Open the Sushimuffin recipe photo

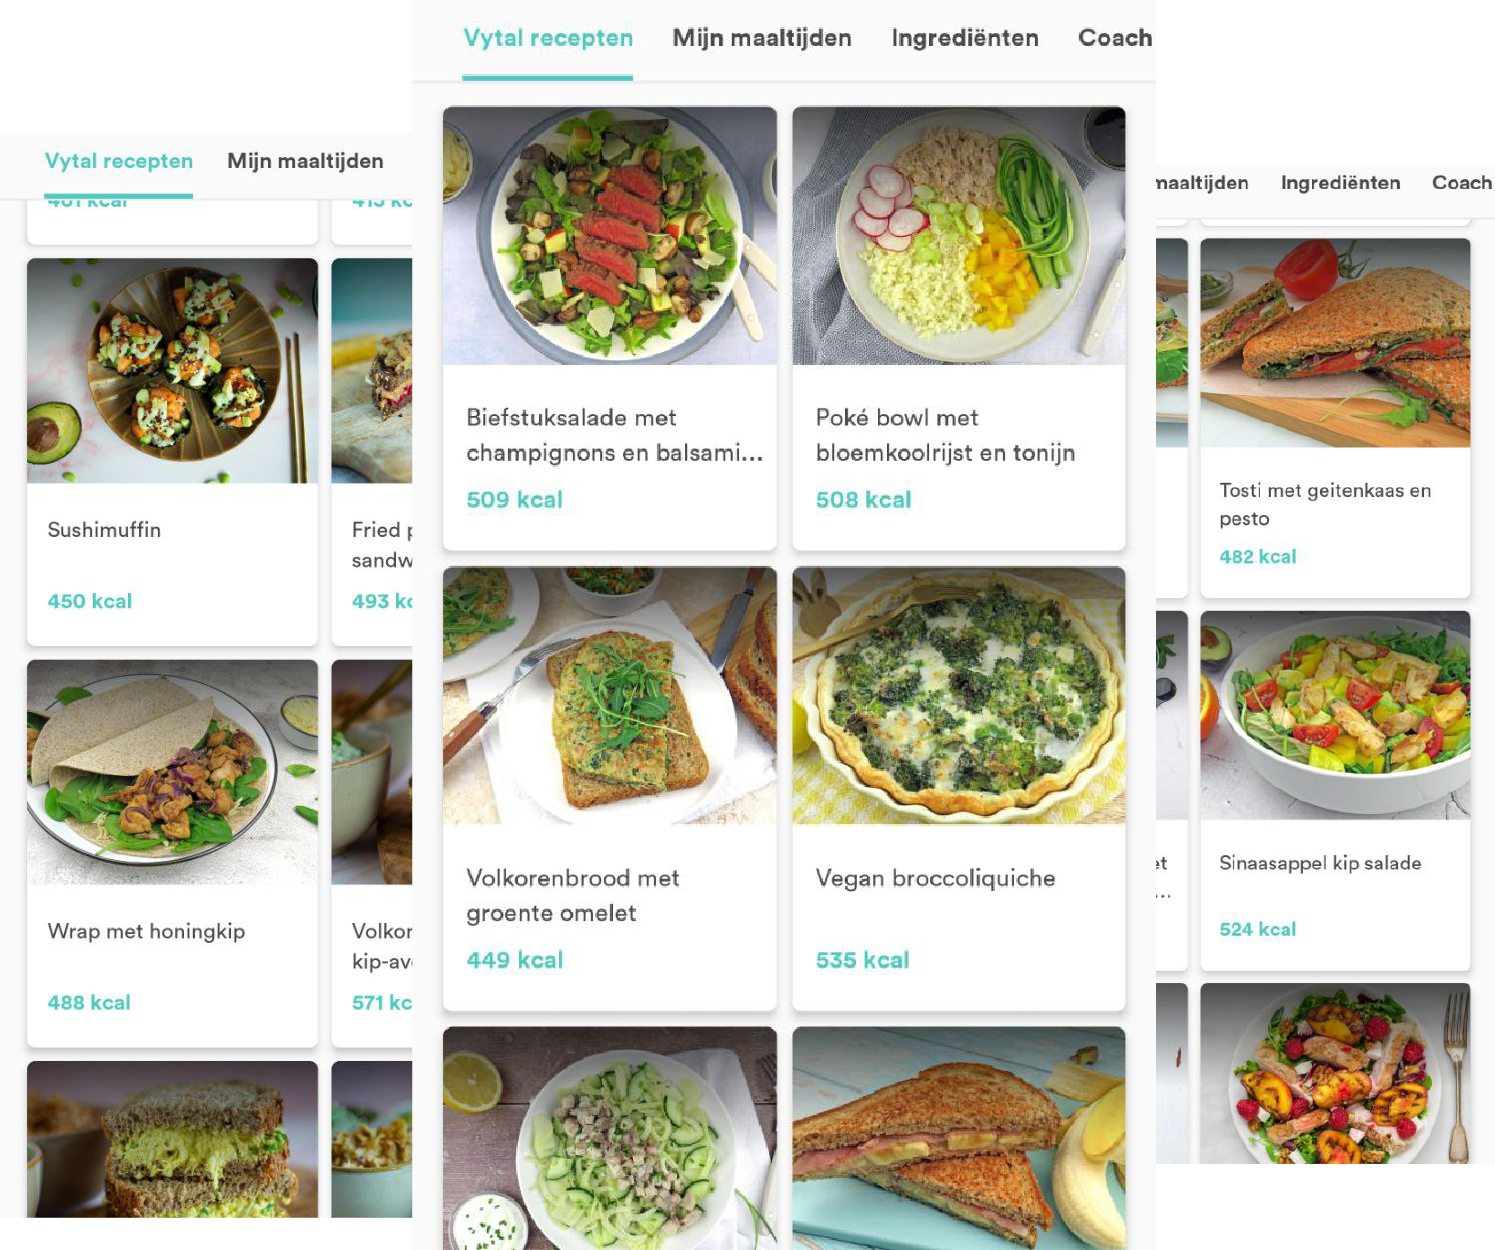[172, 371]
